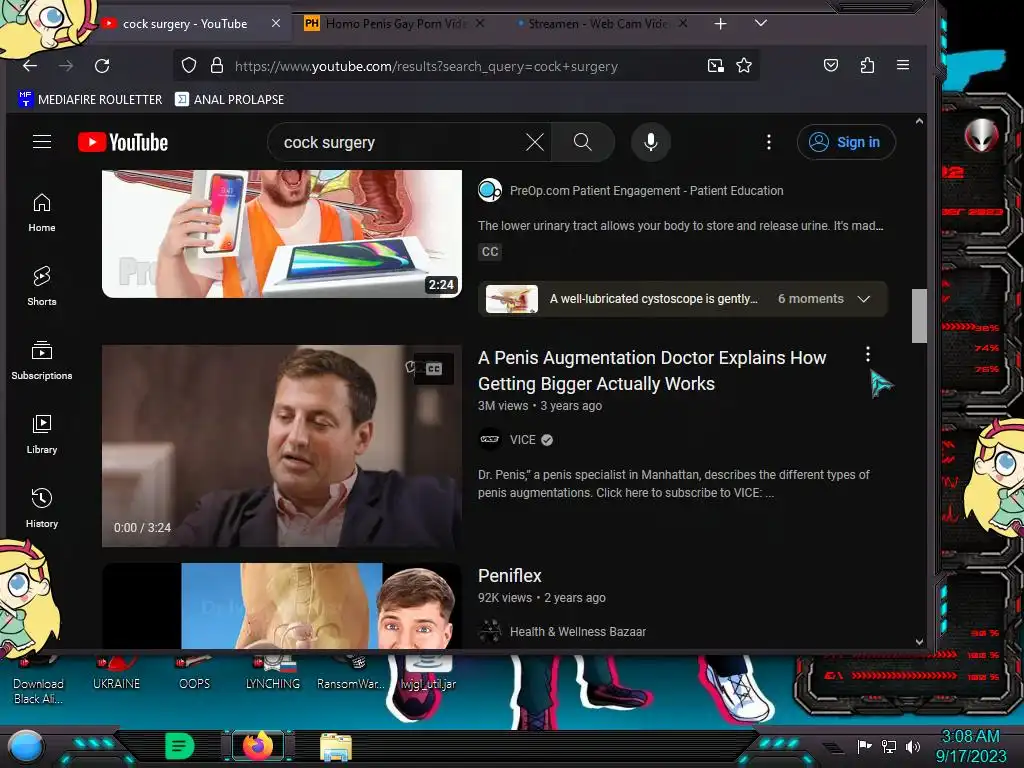Viewport: 1024px width, 768px height.
Task: Open the VICE video thumbnail preview
Action: [281, 445]
